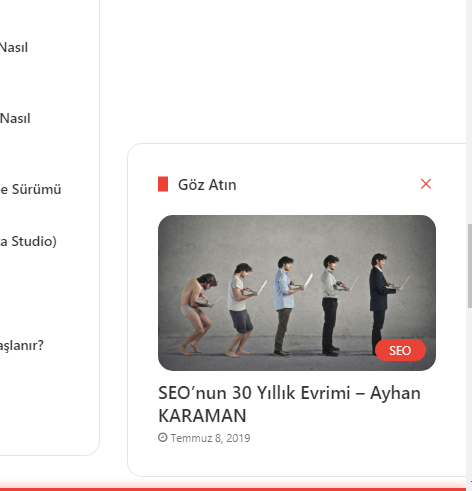Open the SEO category badge
The image size is (472, 491).
click(400, 350)
